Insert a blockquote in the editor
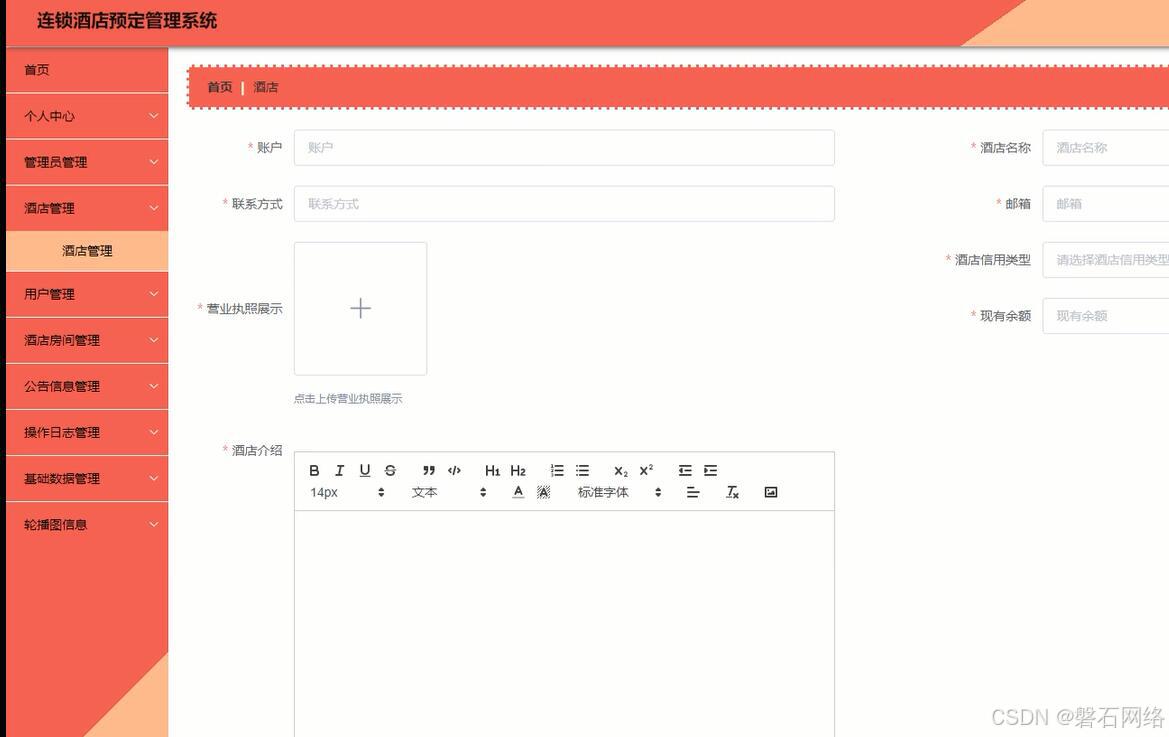Image resolution: width=1169 pixels, height=737 pixels. tap(428, 470)
